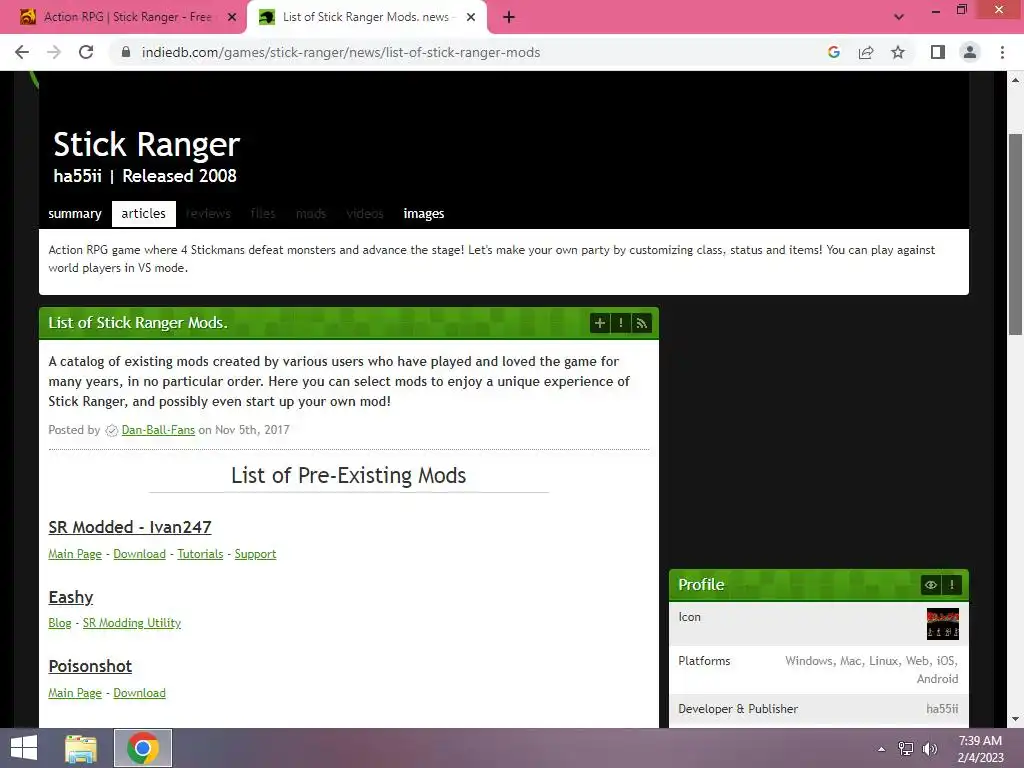Open Eashy's Blog link
This screenshot has height=768, width=1024.
59,623
